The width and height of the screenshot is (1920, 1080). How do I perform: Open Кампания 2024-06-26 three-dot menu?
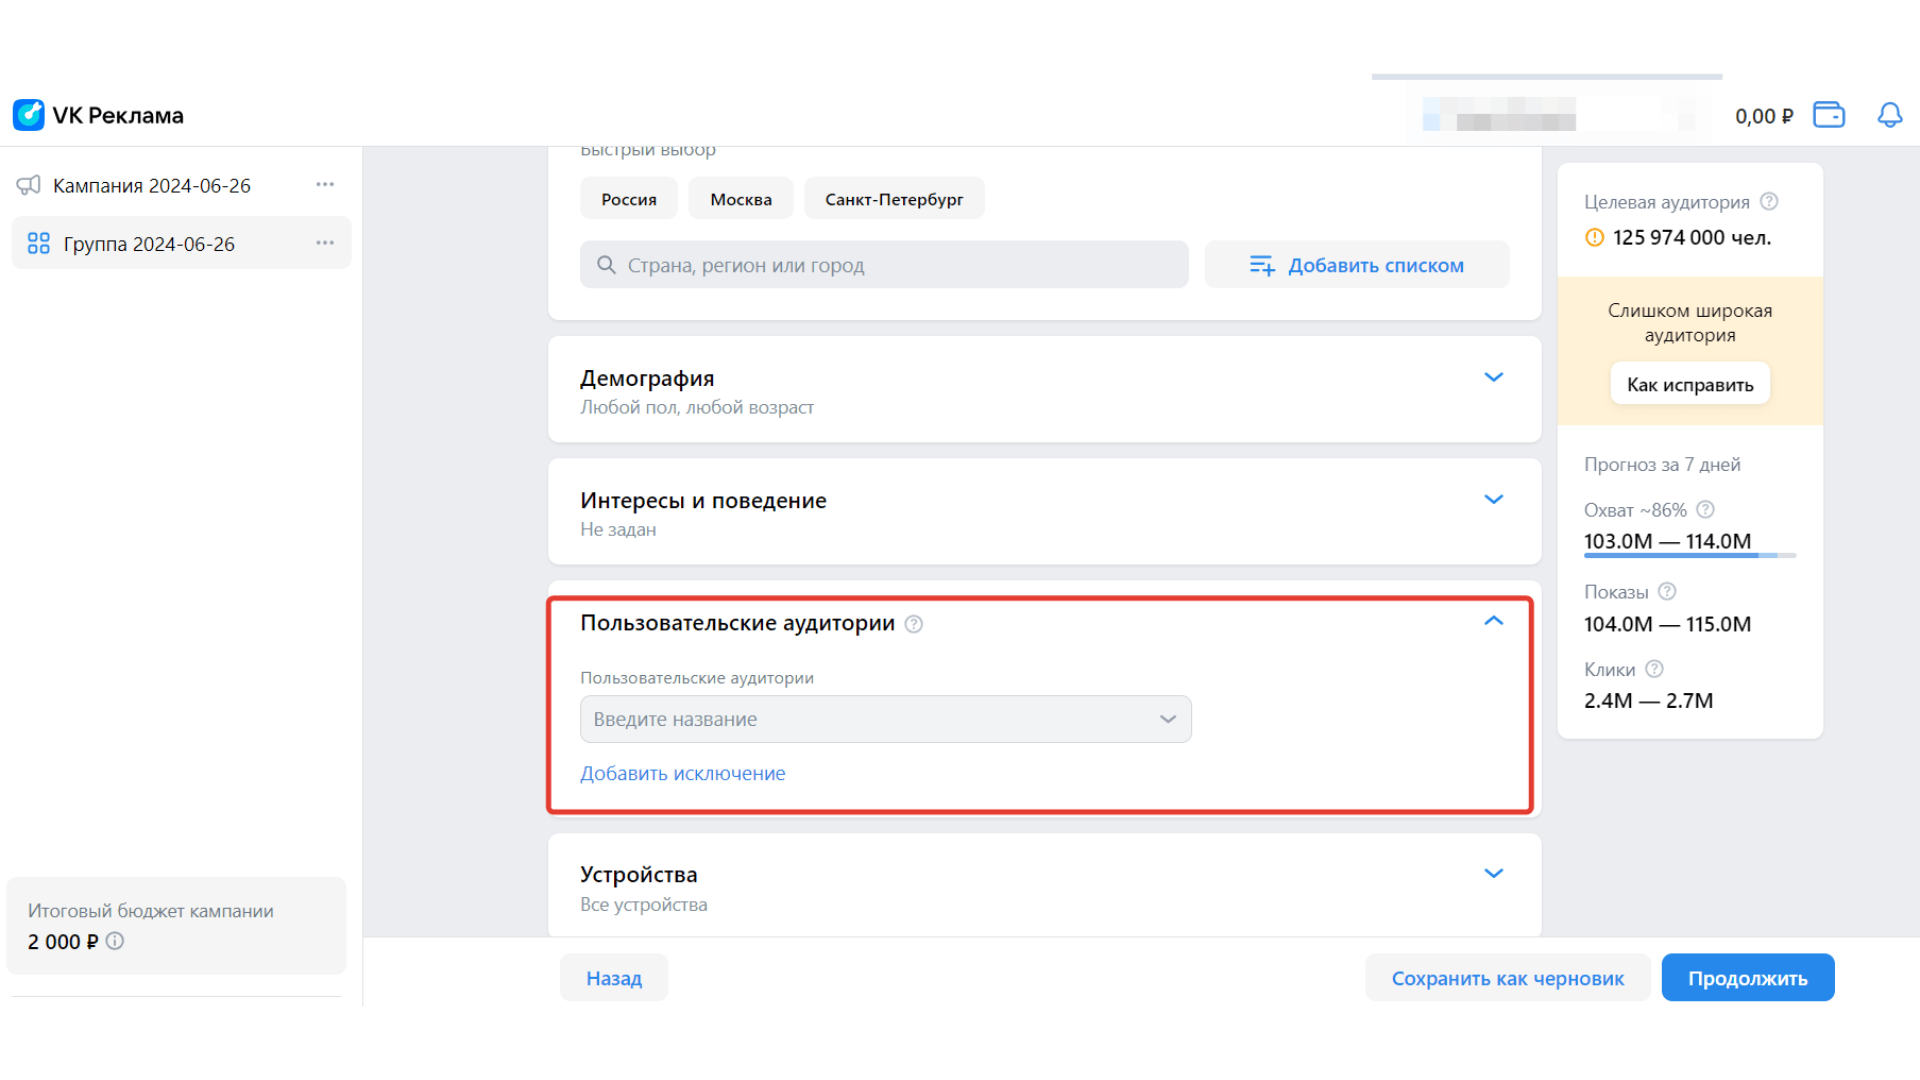click(x=325, y=185)
